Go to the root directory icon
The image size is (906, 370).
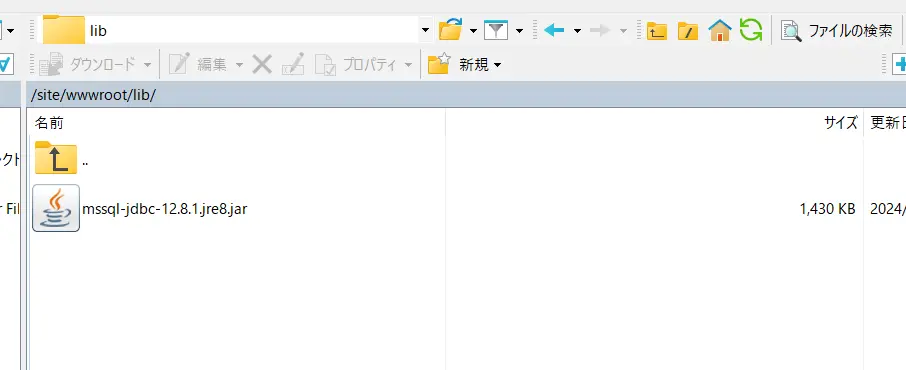coord(688,31)
